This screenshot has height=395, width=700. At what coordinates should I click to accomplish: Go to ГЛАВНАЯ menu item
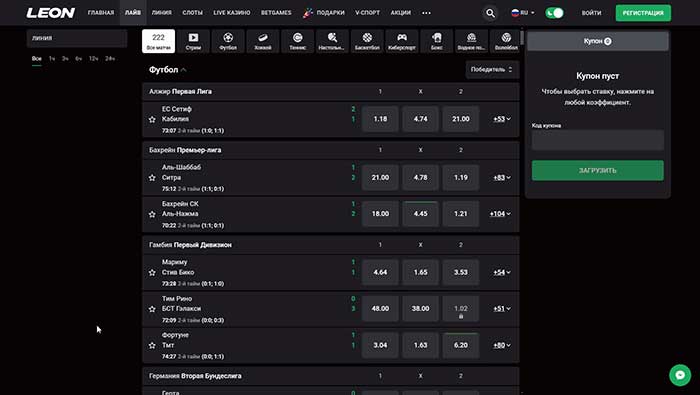pyautogui.click(x=101, y=13)
